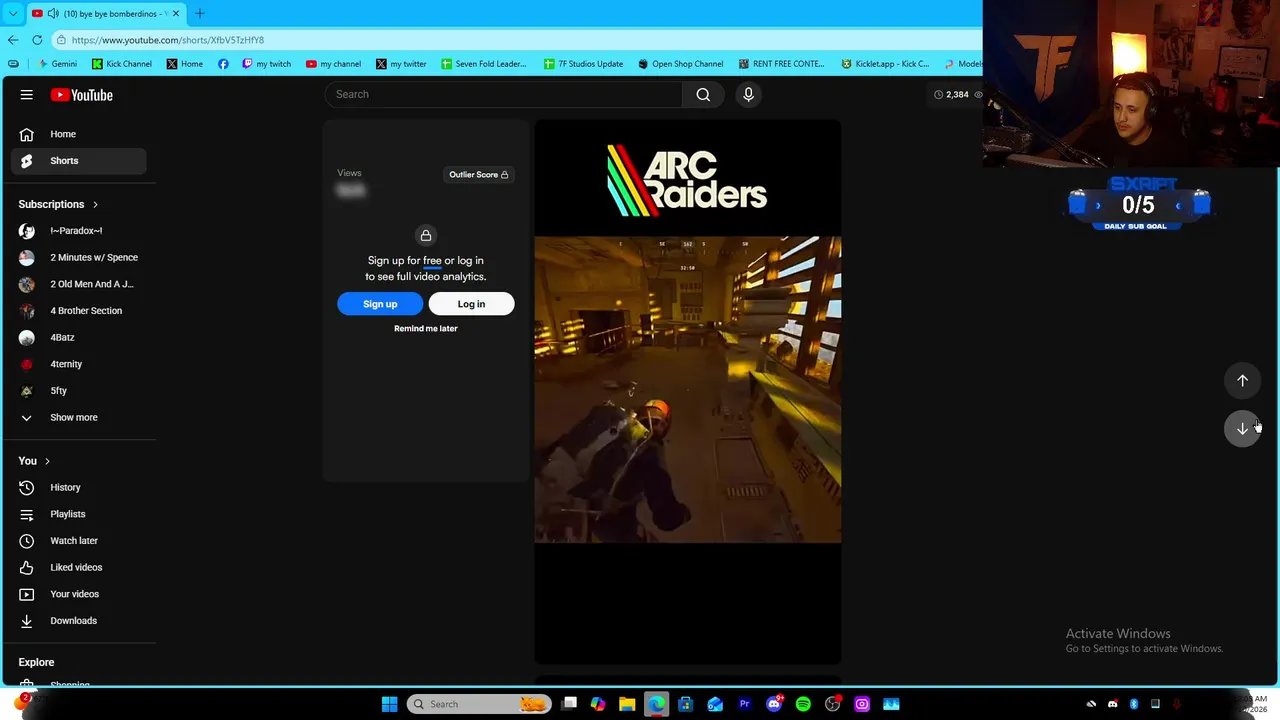Go to the YouTube logo home link
1280x720 pixels.
tap(82, 95)
